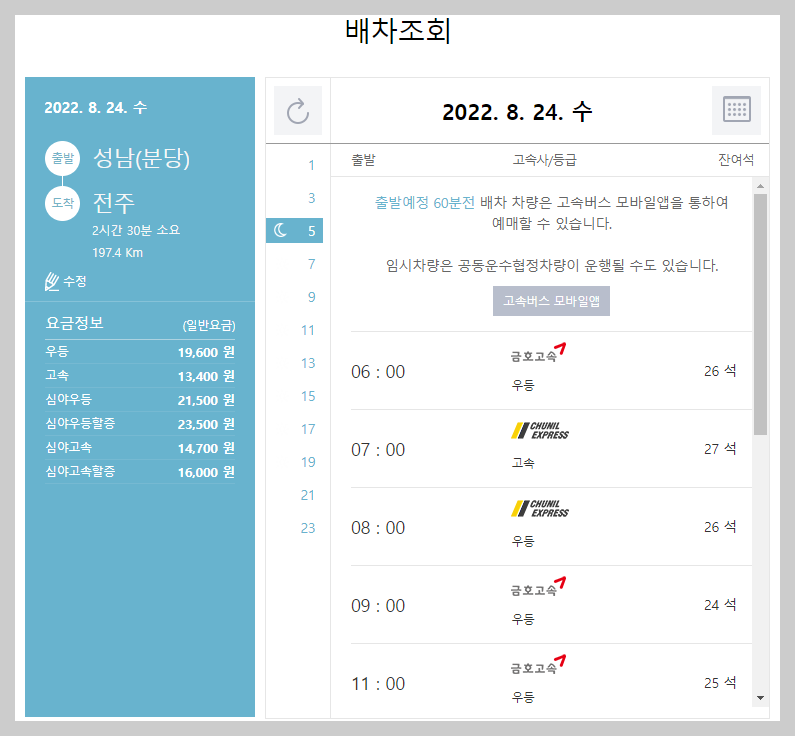Click the Chunil Express logo on the 07:00 row

click(x=539, y=430)
